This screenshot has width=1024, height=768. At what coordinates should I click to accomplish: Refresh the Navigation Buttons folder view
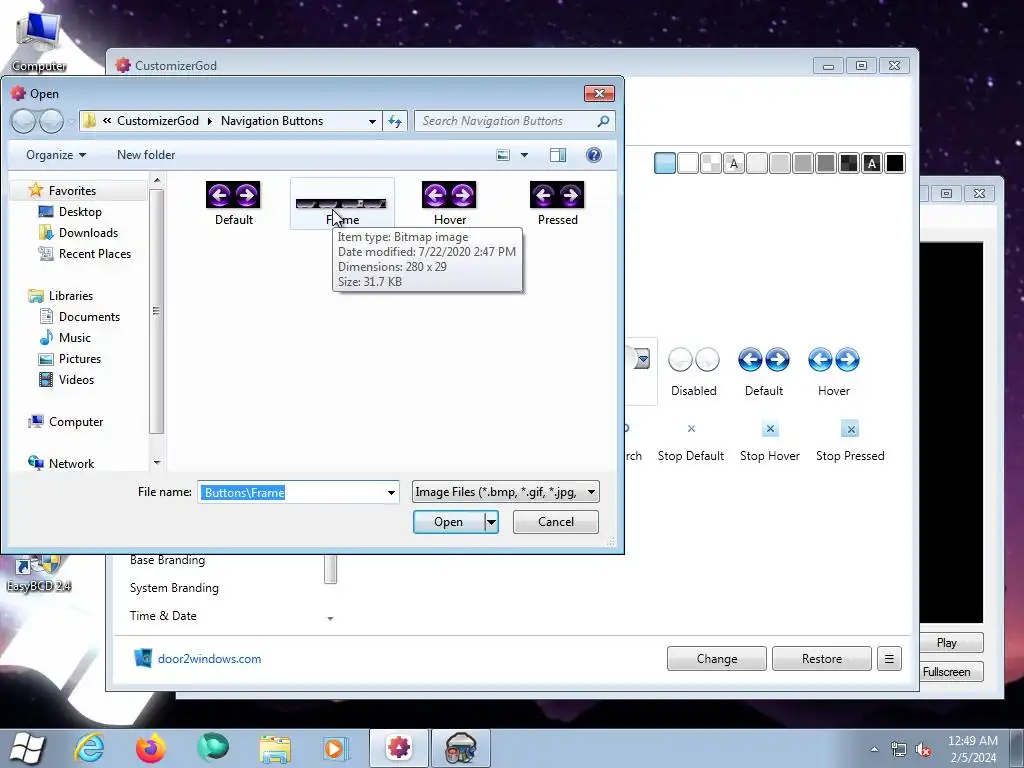[395, 121]
